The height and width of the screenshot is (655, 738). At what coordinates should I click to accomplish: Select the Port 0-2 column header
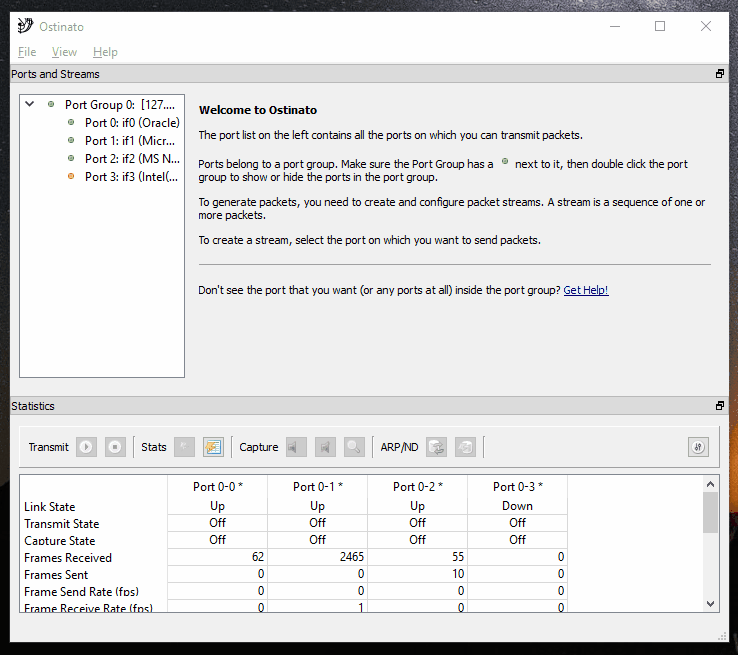coord(417,487)
